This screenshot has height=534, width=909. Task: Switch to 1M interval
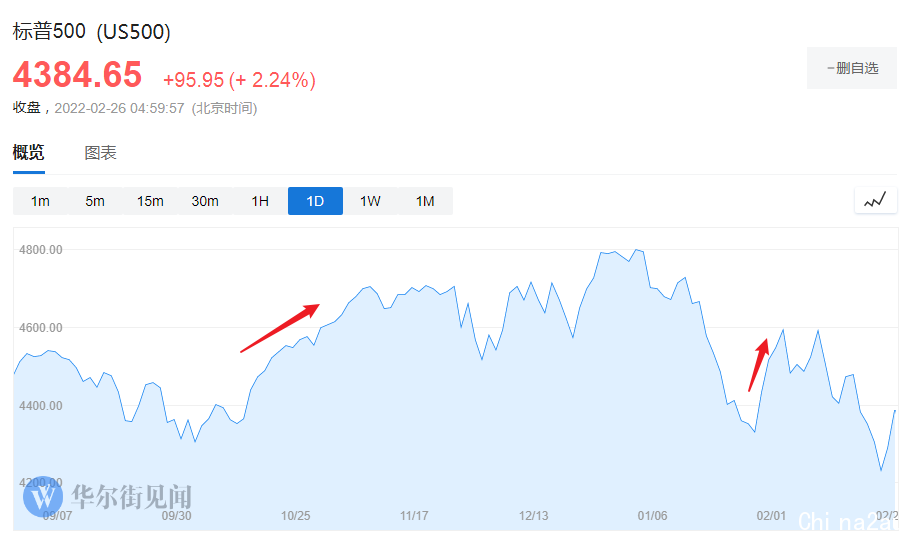tap(425, 201)
